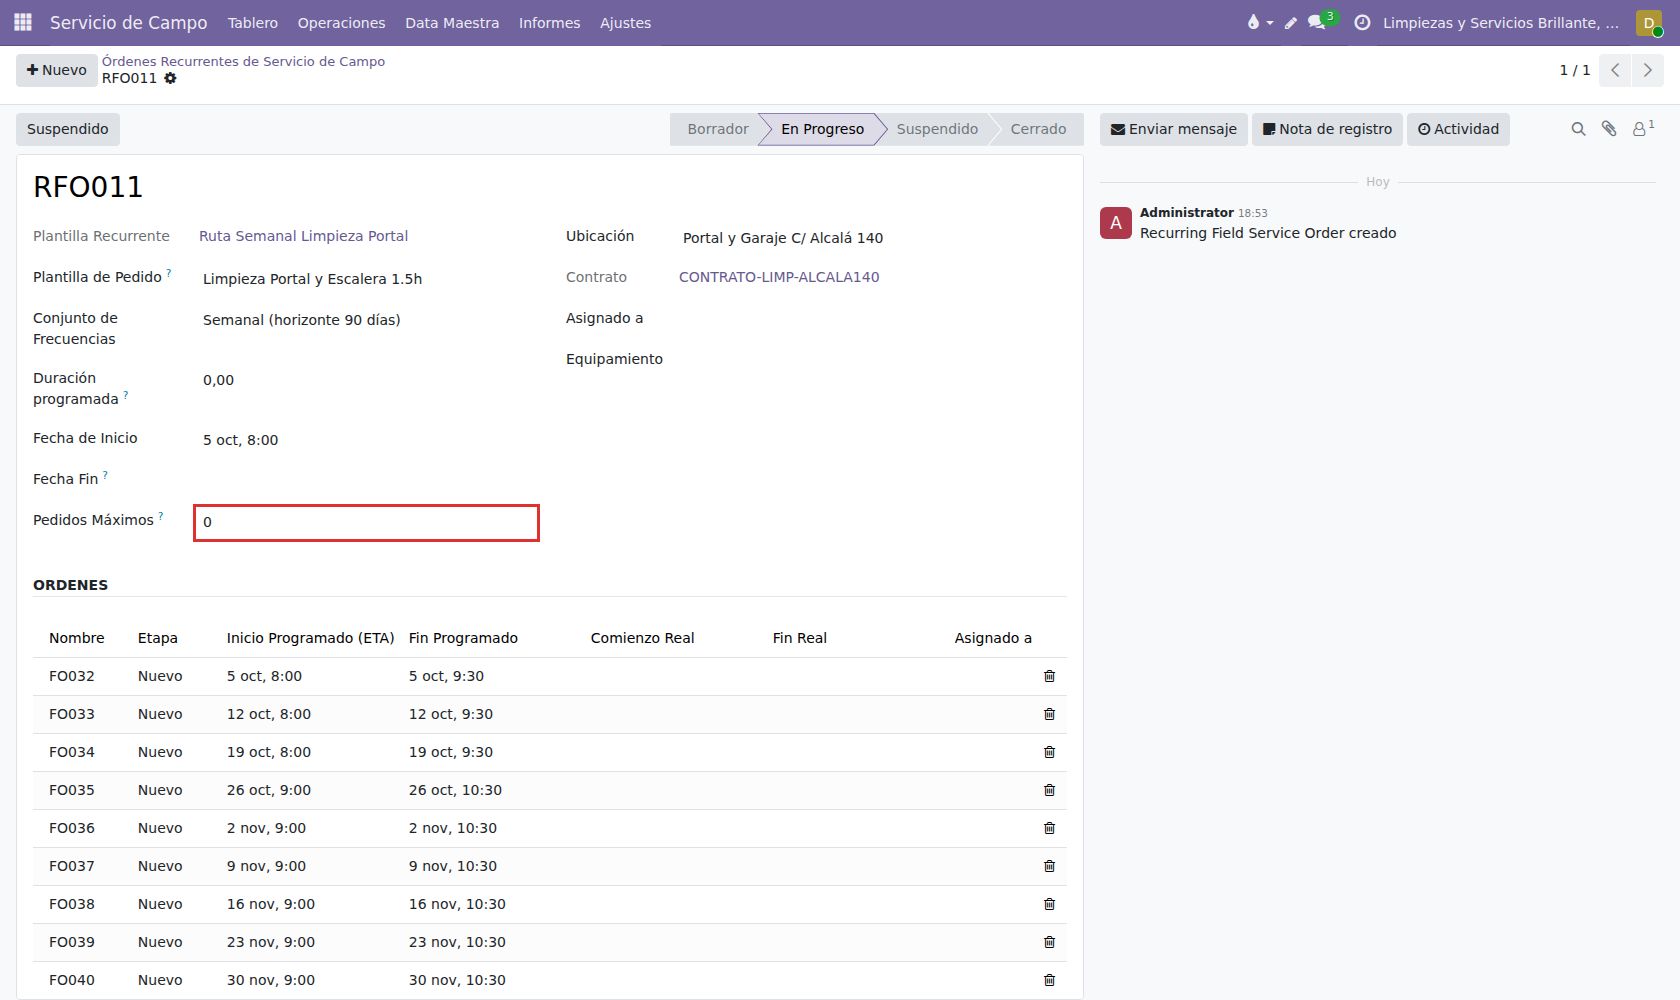
Task: Open the debug droplet icon menu
Action: click(x=1259, y=22)
